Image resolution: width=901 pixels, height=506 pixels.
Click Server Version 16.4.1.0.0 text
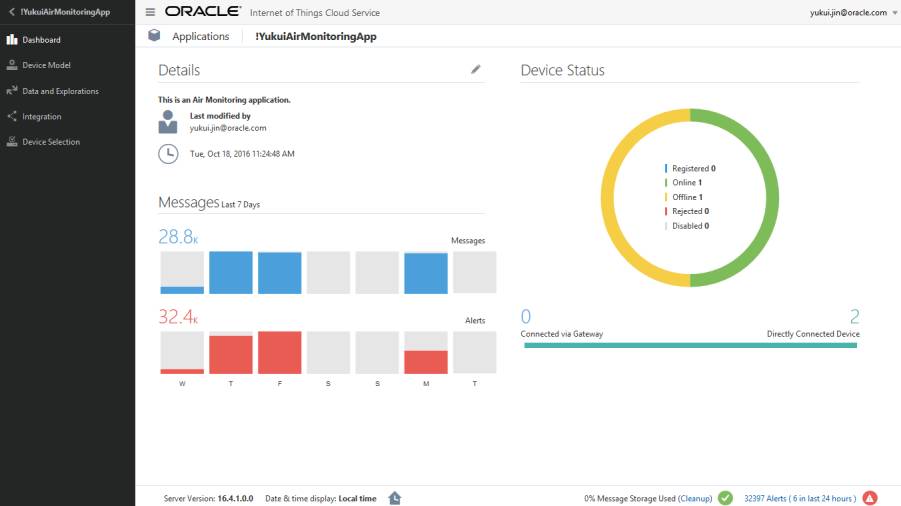(x=208, y=499)
